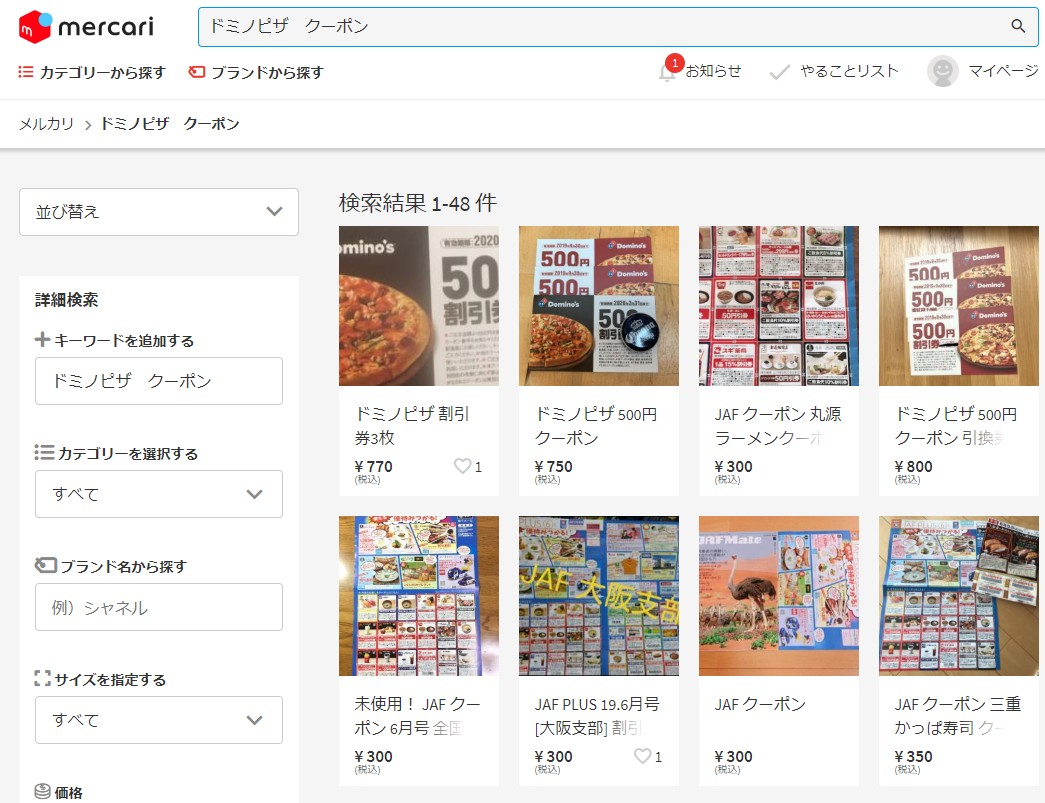Click the checkmark icon beside やることリスト

(x=779, y=71)
